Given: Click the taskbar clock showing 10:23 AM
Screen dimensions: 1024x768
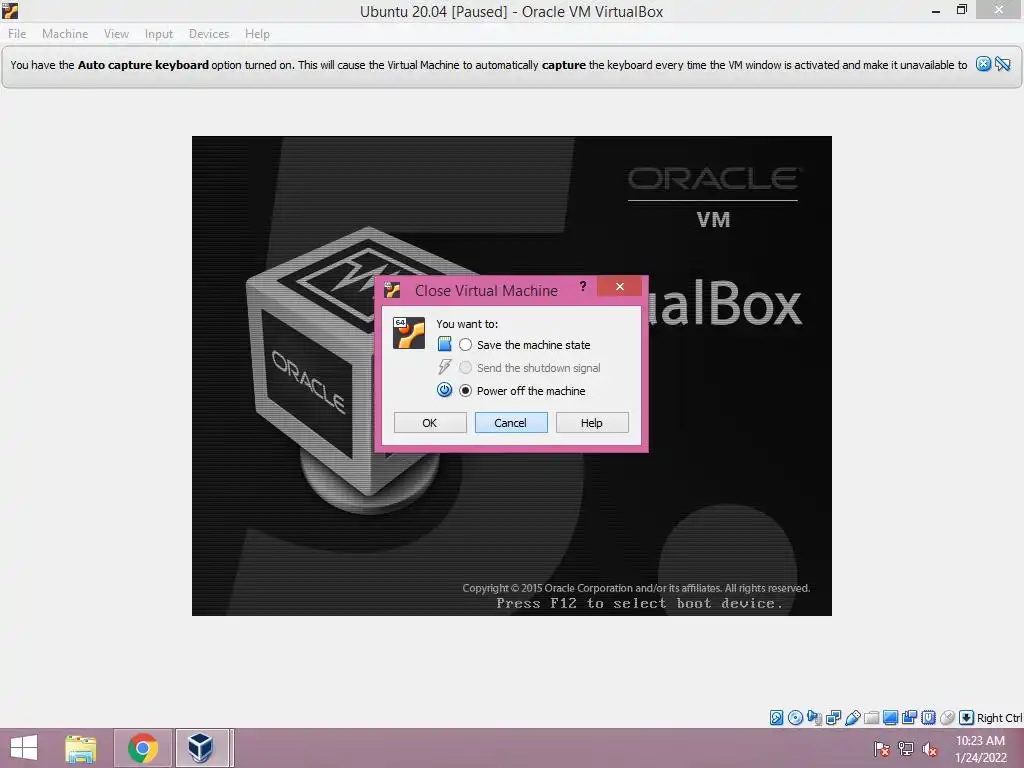Looking at the screenshot, I should coord(980,749).
